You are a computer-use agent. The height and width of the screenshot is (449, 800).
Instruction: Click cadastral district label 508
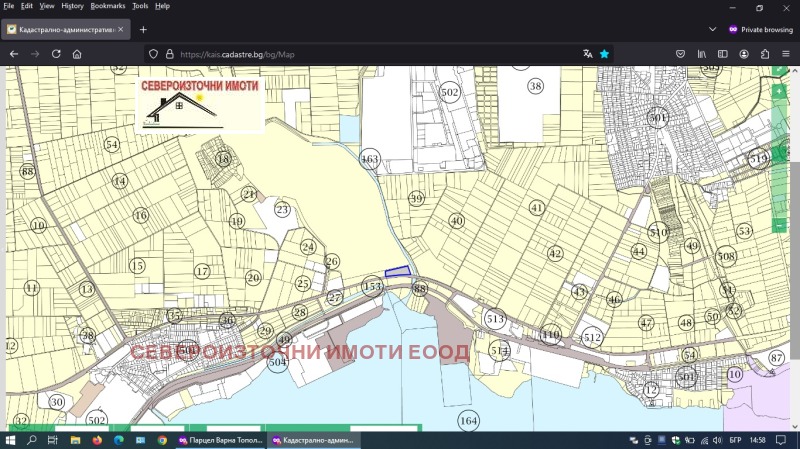point(726,256)
